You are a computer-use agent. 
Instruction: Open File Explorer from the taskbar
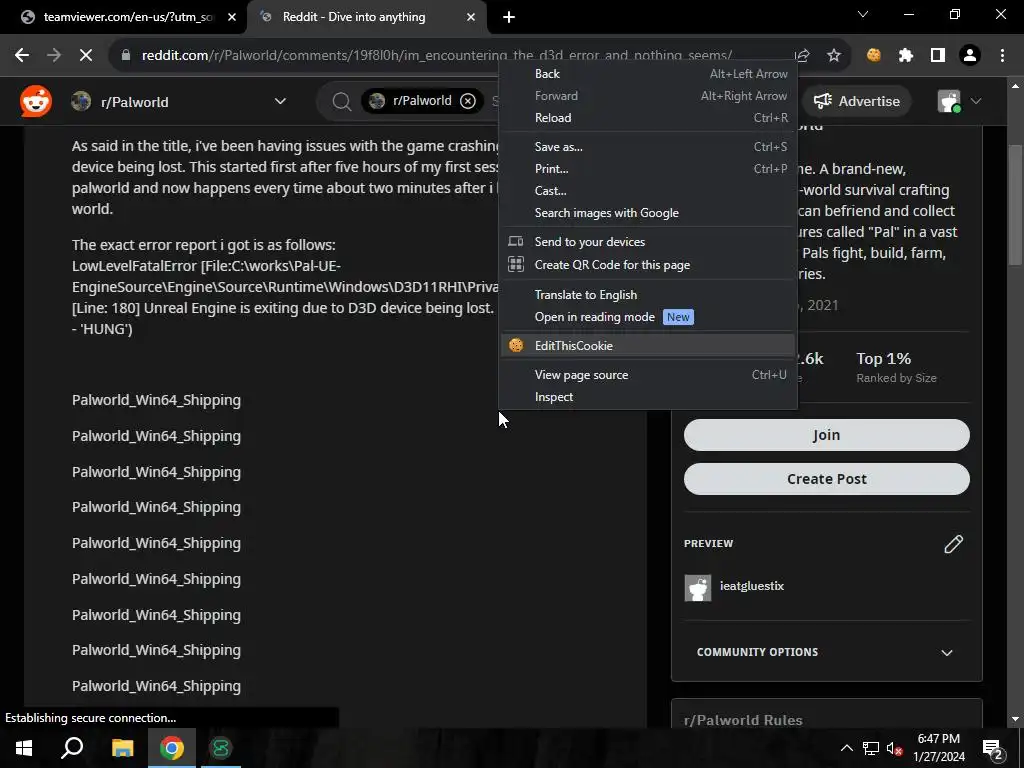click(122, 748)
